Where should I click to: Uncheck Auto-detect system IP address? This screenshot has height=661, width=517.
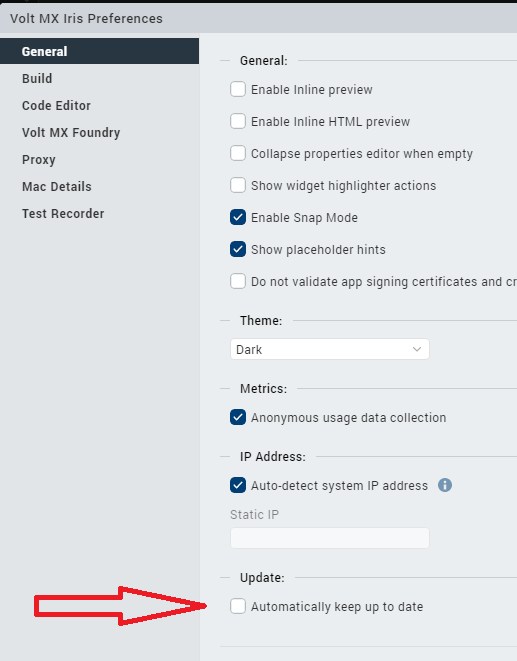pyautogui.click(x=238, y=485)
